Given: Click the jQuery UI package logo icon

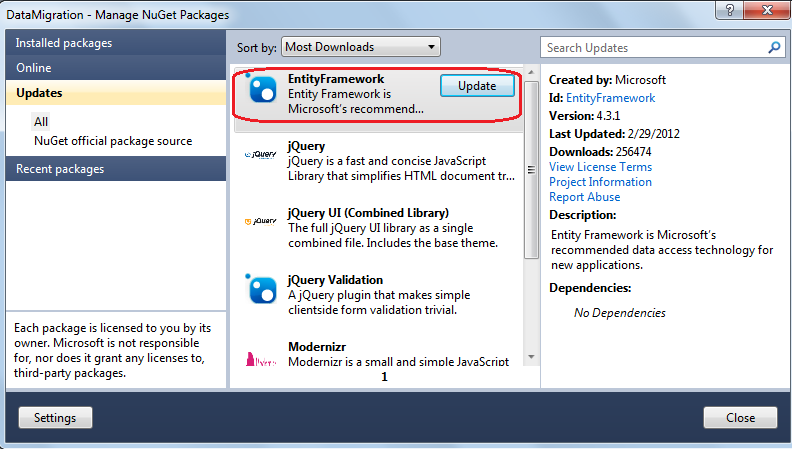Looking at the screenshot, I should pos(261,222).
